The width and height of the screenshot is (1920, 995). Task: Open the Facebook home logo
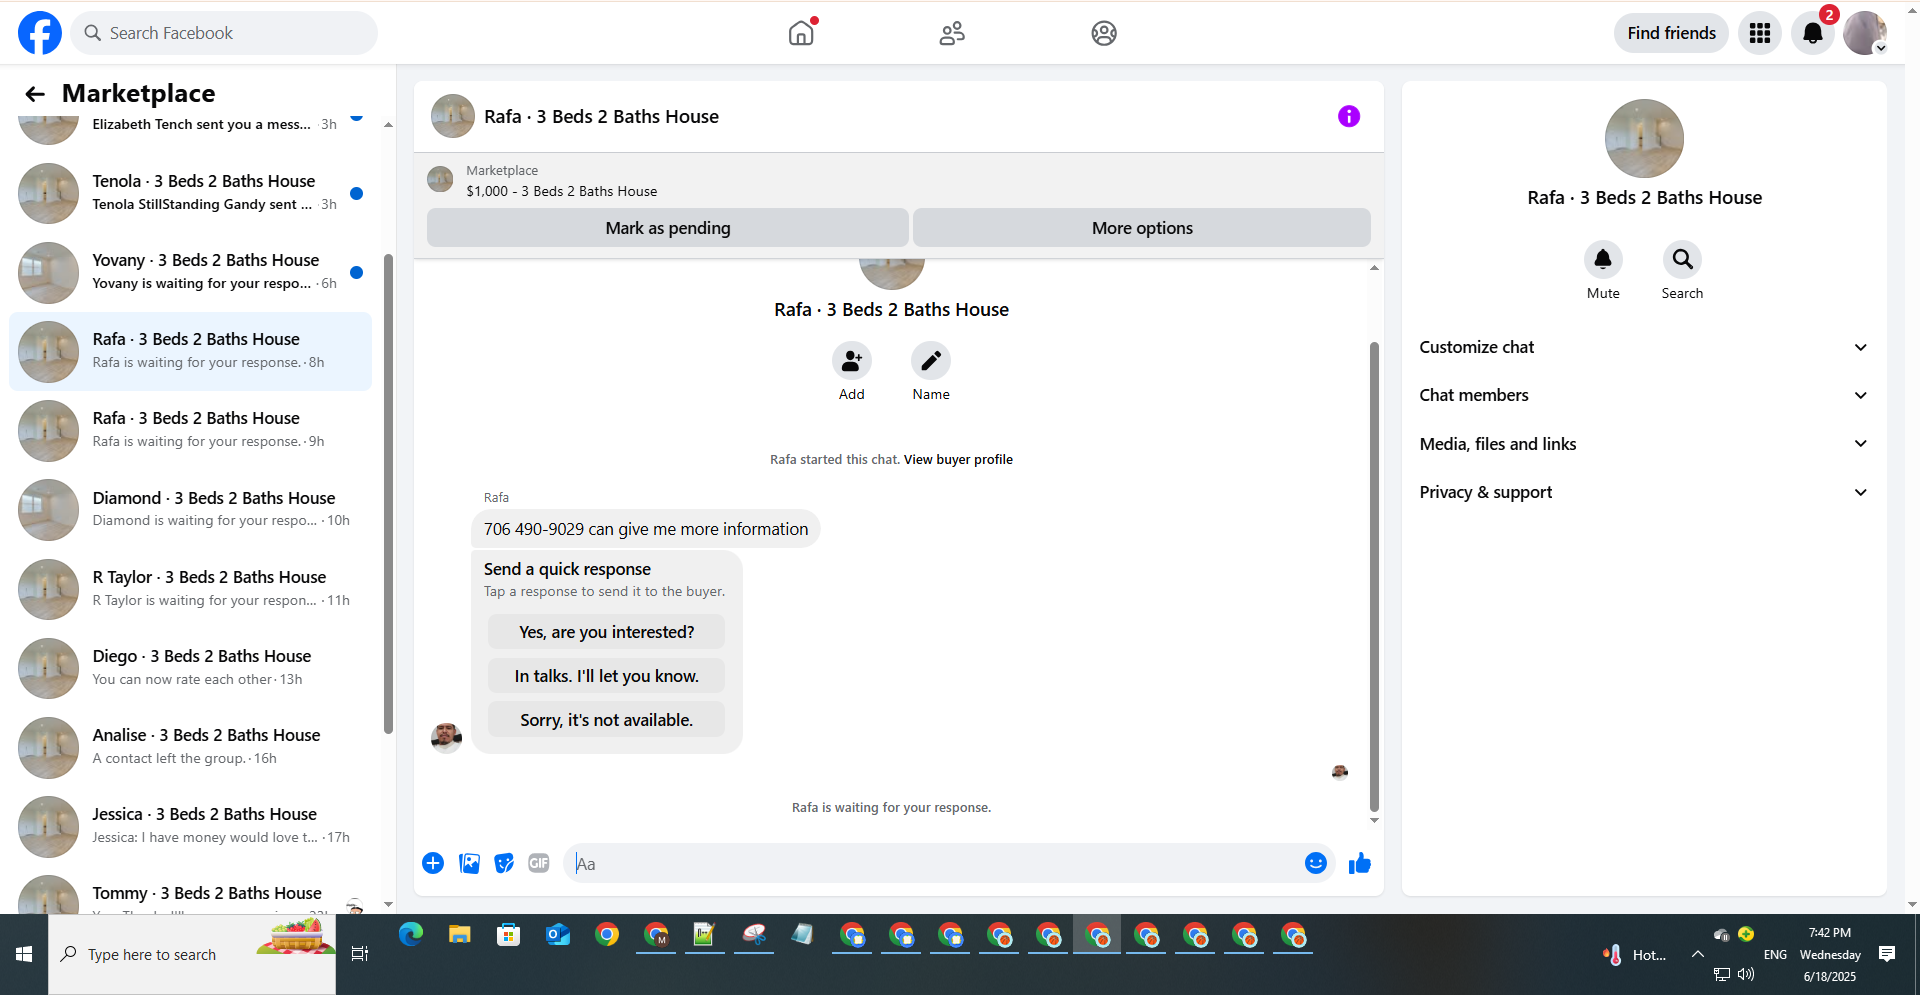point(40,33)
